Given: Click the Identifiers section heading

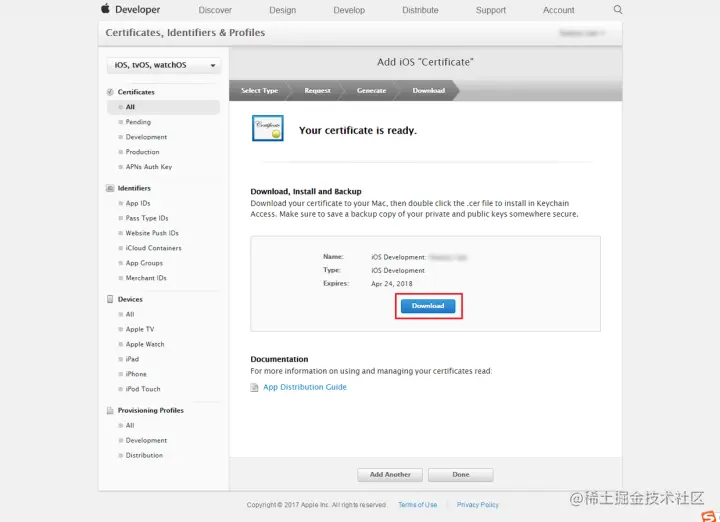Looking at the screenshot, I should (x=134, y=188).
